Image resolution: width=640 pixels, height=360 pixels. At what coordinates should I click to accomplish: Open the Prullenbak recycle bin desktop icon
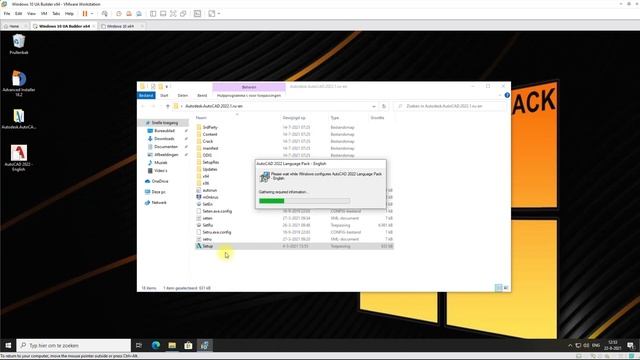point(19,44)
